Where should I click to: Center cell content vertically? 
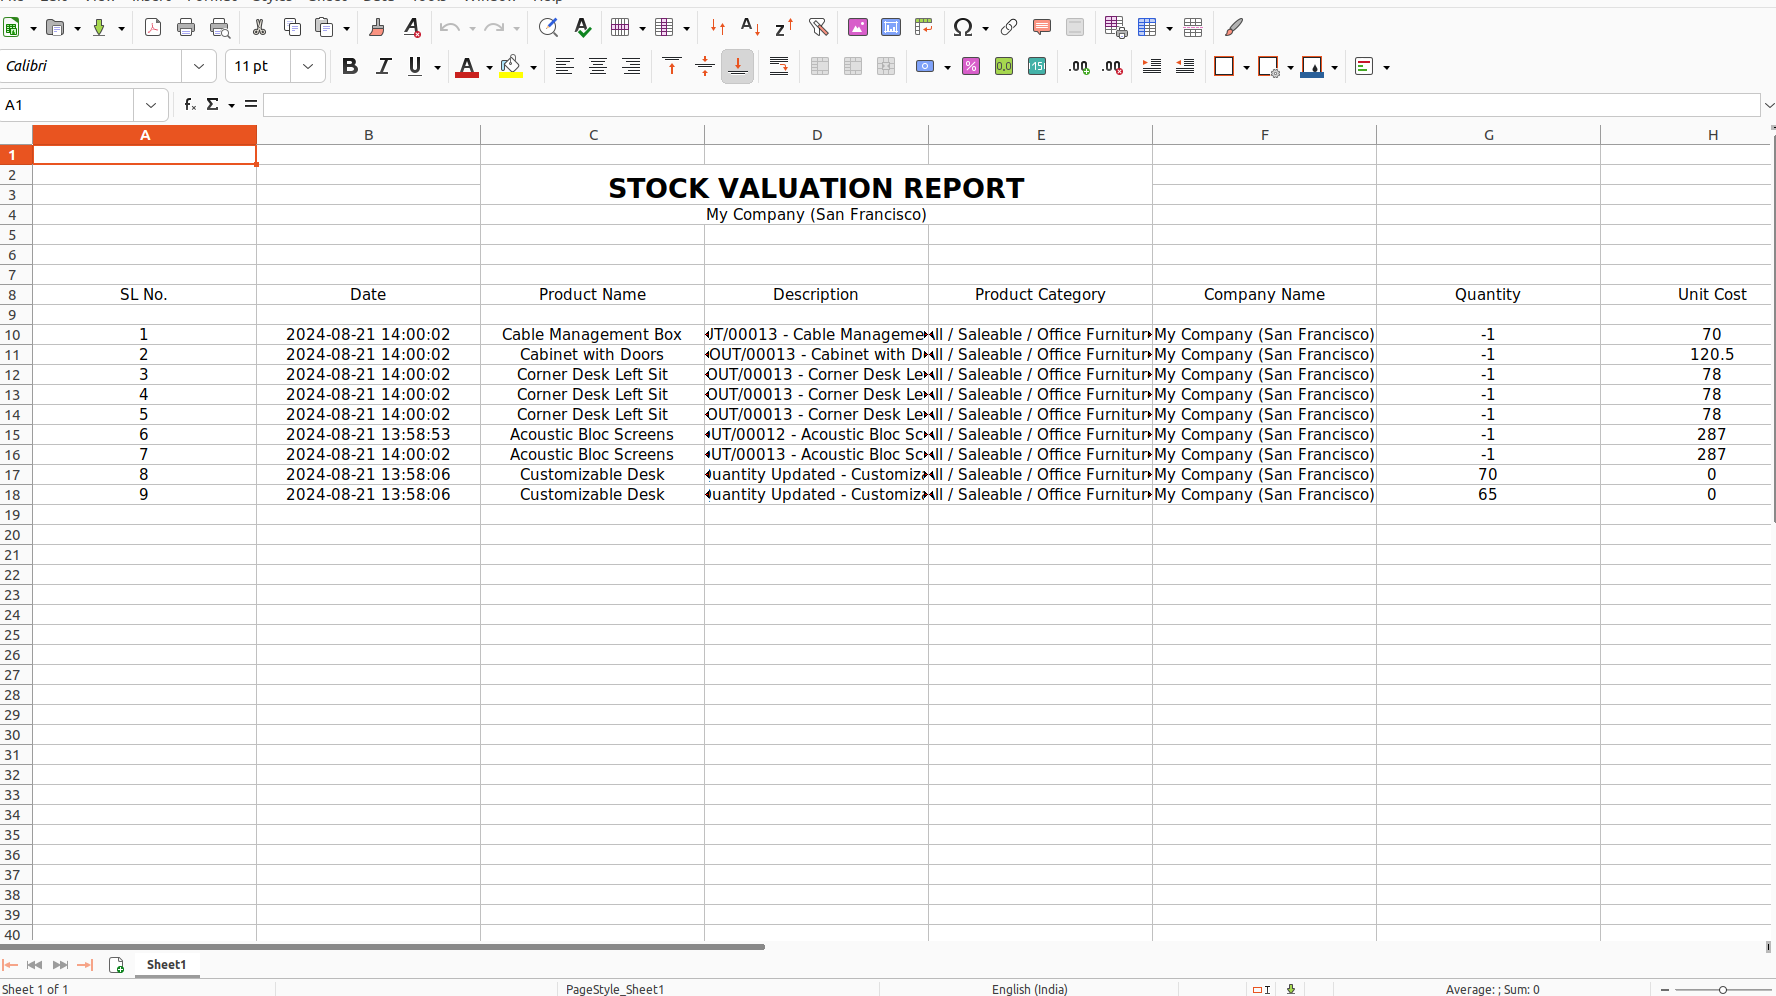point(705,66)
